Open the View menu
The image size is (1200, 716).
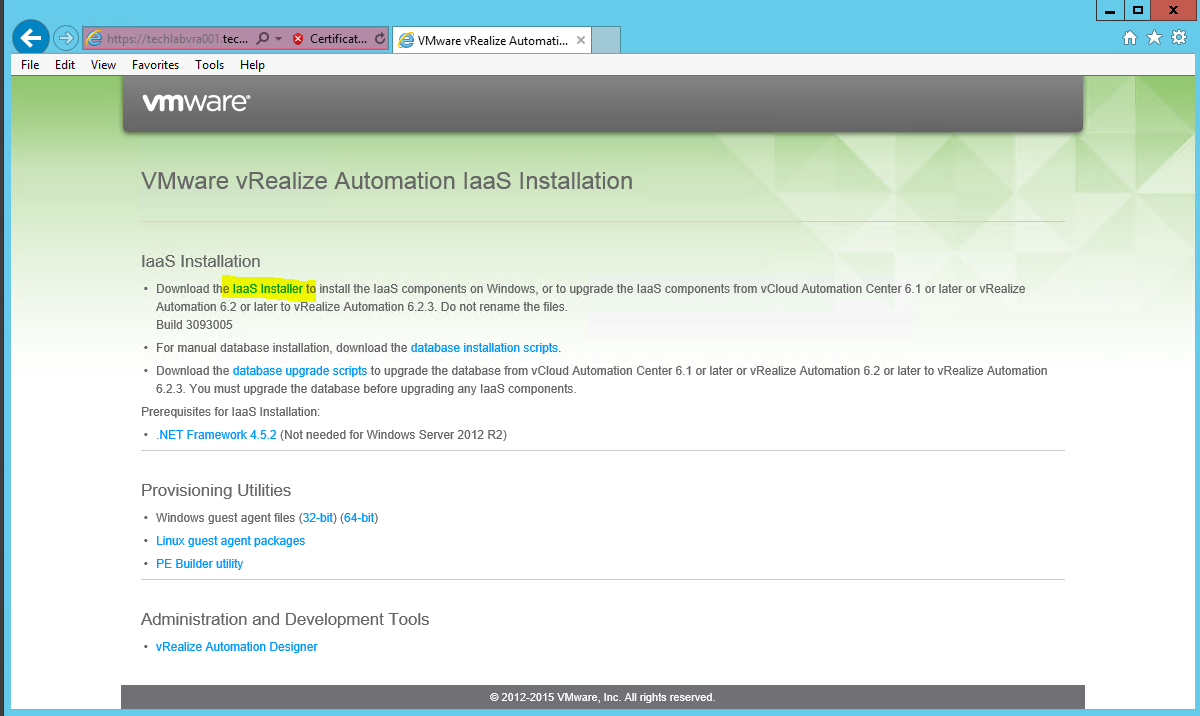[x=104, y=65]
